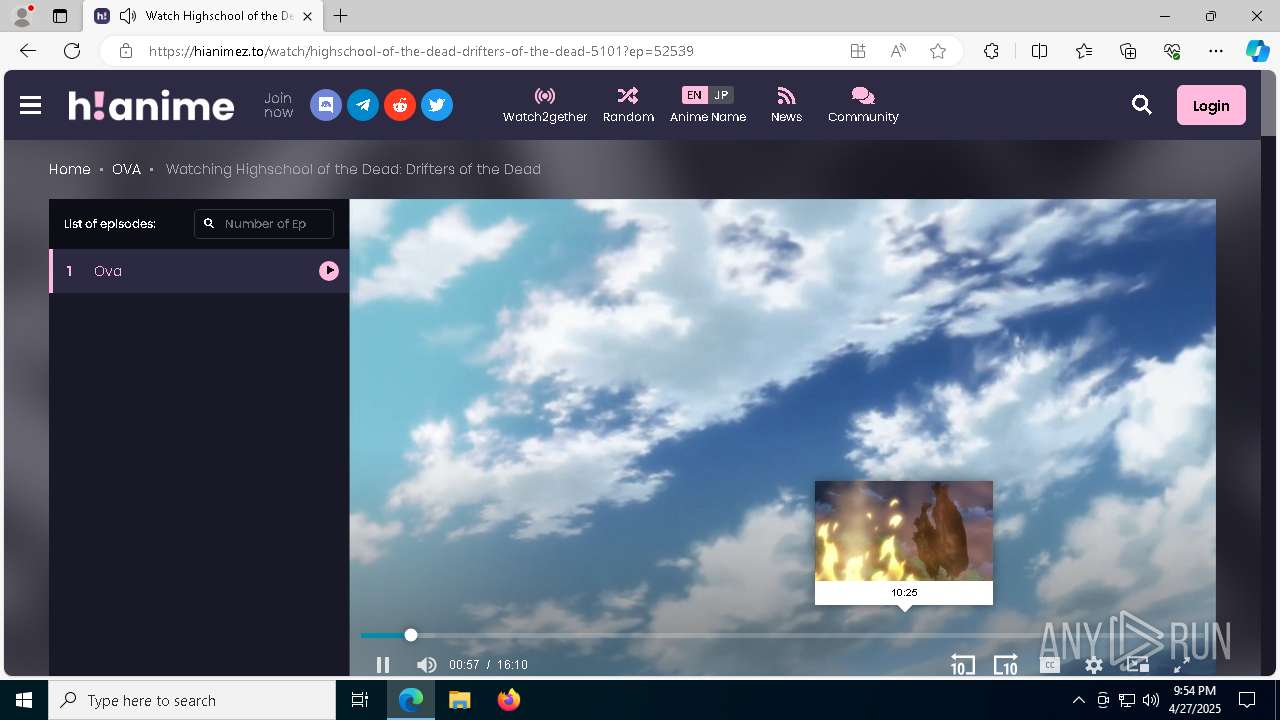Rewind video 10 seconds

click(962, 665)
